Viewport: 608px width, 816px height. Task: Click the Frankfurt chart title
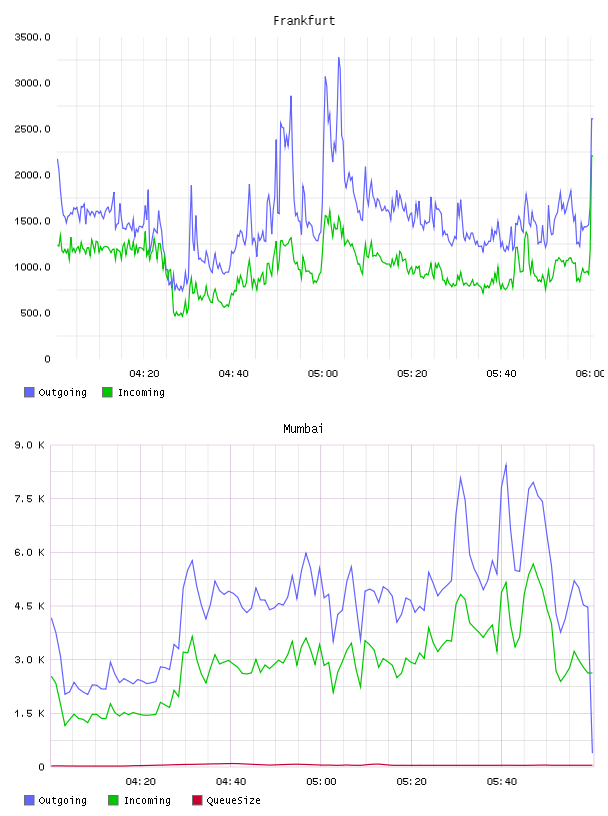pyautogui.click(x=304, y=21)
